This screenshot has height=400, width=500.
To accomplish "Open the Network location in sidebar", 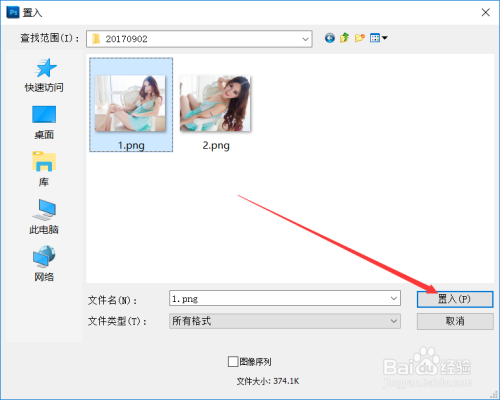I will (44, 264).
